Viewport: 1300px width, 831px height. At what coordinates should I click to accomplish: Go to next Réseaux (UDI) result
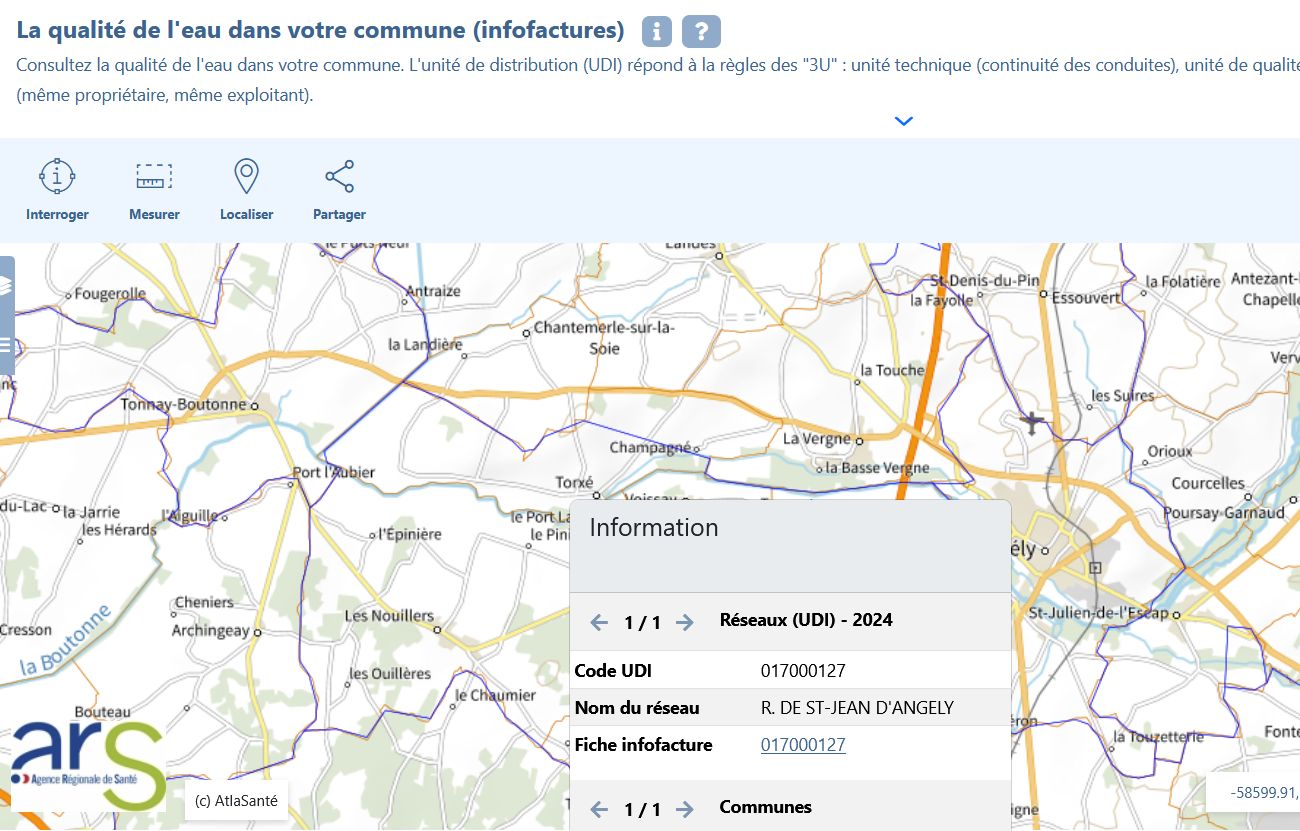click(x=684, y=623)
